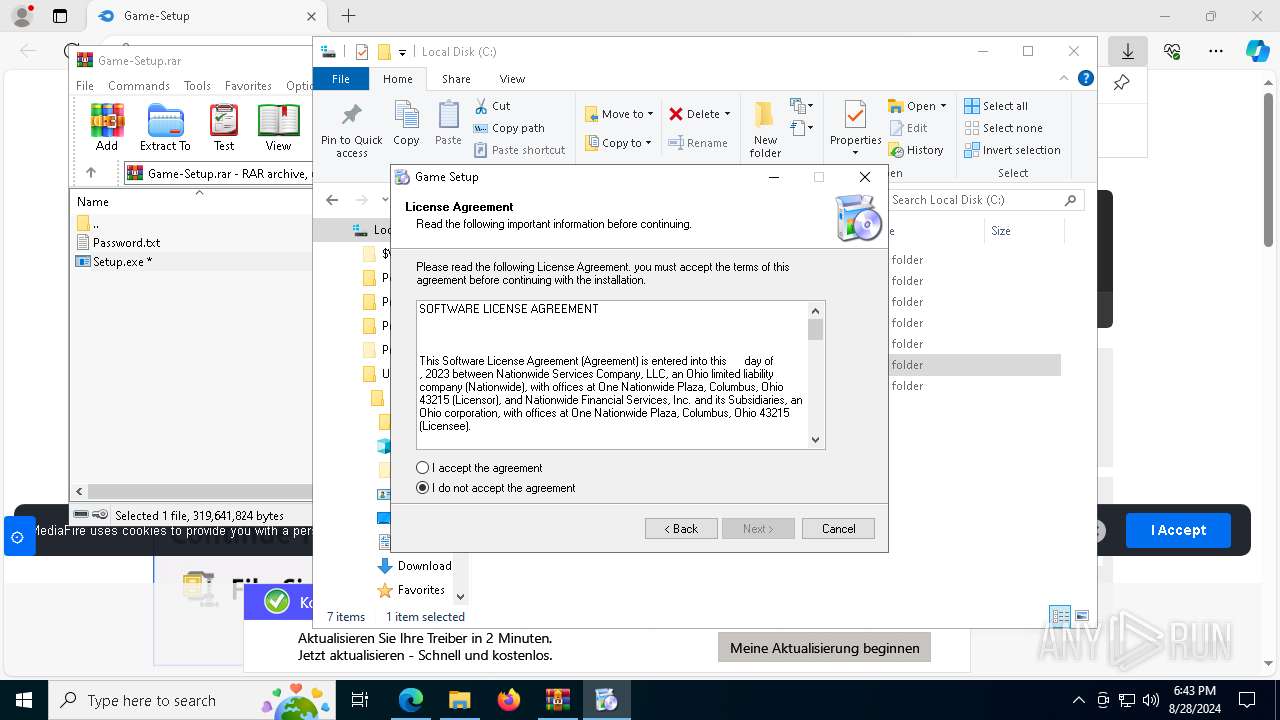The height and width of the screenshot is (720, 1280).
Task: Open WinRAR Favorites menu
Action: (248, 86)
